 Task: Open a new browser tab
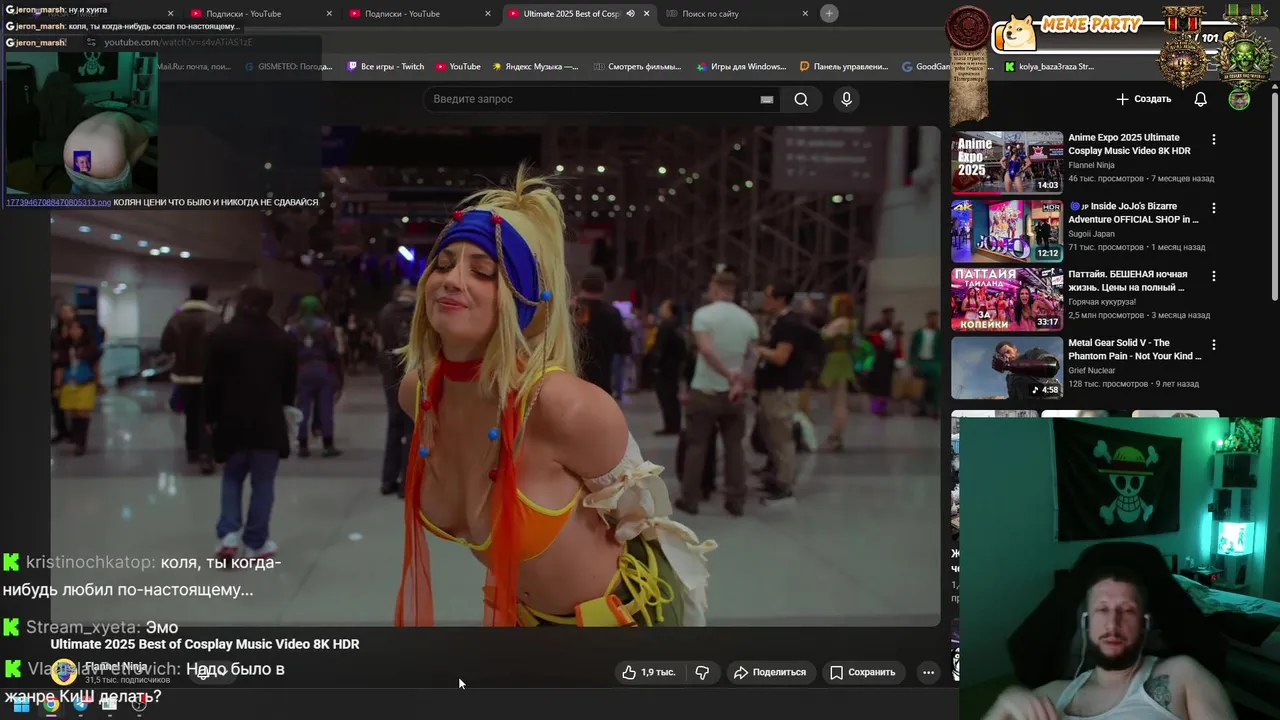(829, 13)
